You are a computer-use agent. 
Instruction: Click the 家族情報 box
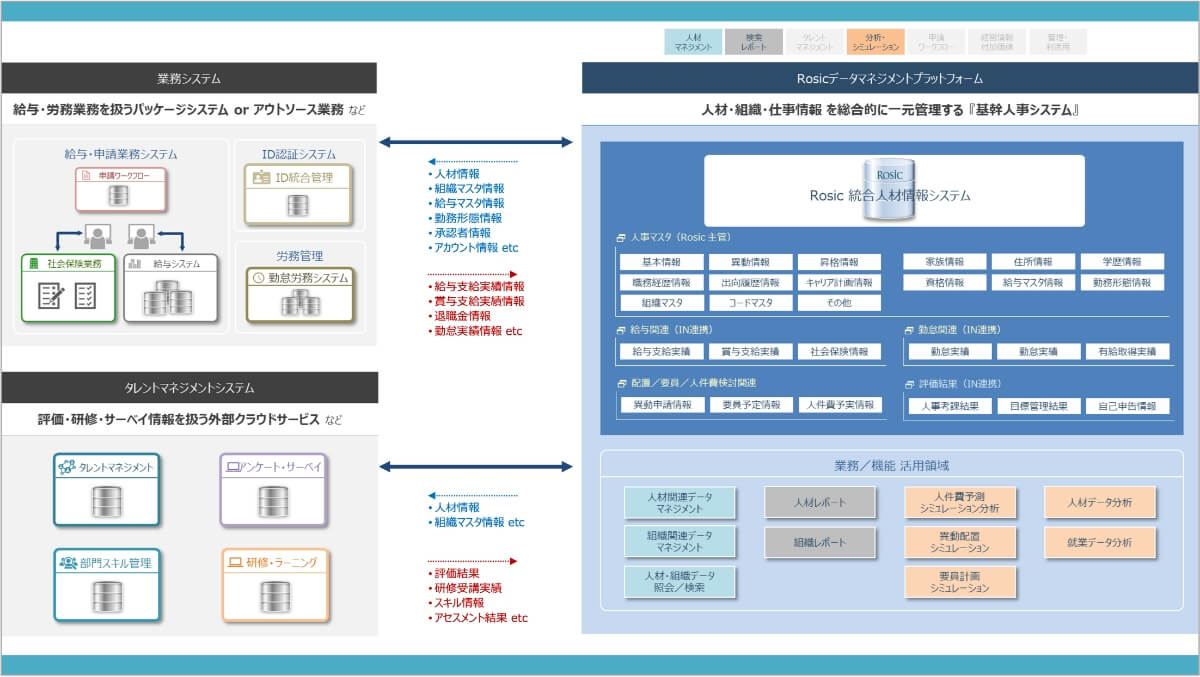(944, 262)
